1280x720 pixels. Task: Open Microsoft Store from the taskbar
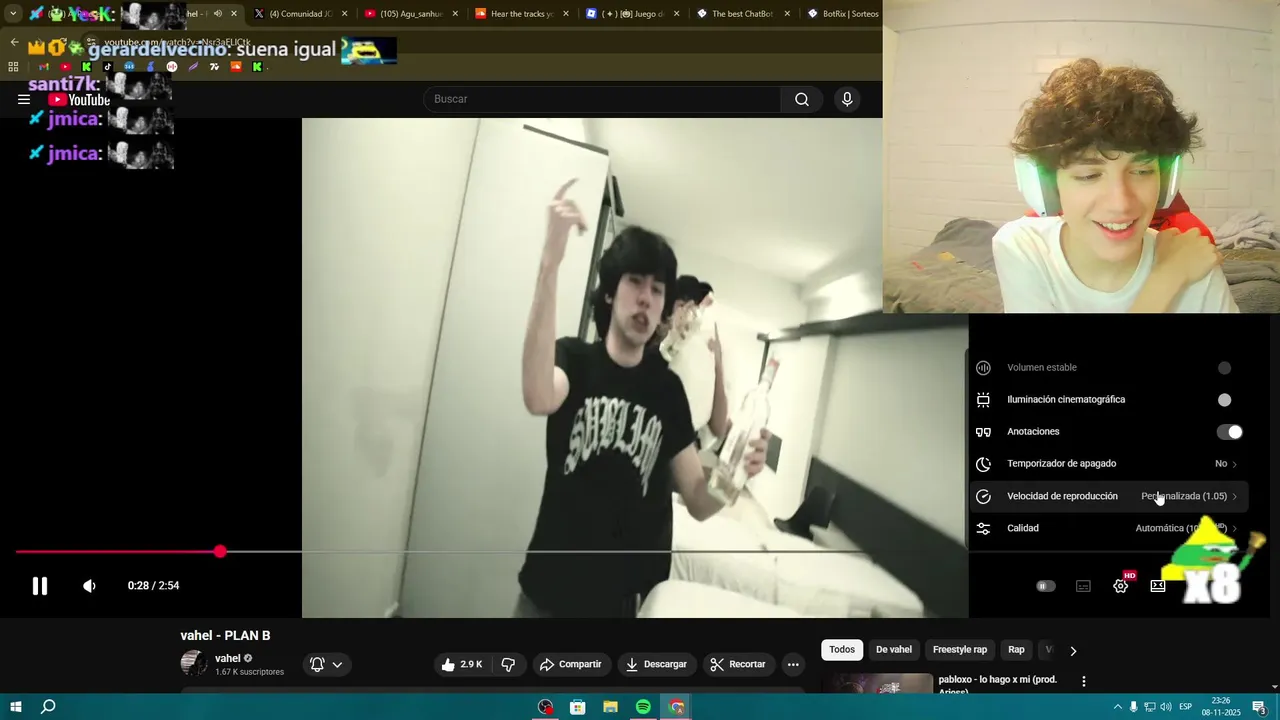(x=577, y=707)
